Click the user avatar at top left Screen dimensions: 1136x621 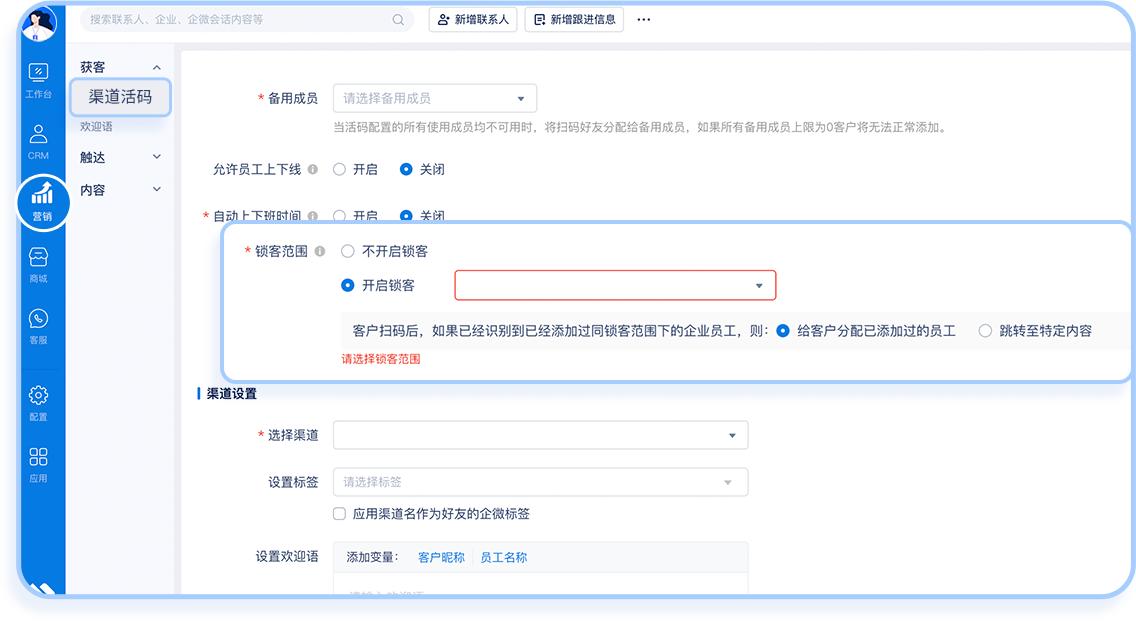[38, 24]
